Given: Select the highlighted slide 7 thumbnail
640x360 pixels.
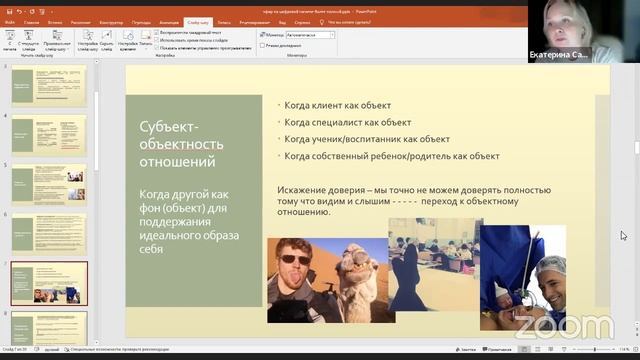Looking at the screenshot, I should tap(49, 284).
